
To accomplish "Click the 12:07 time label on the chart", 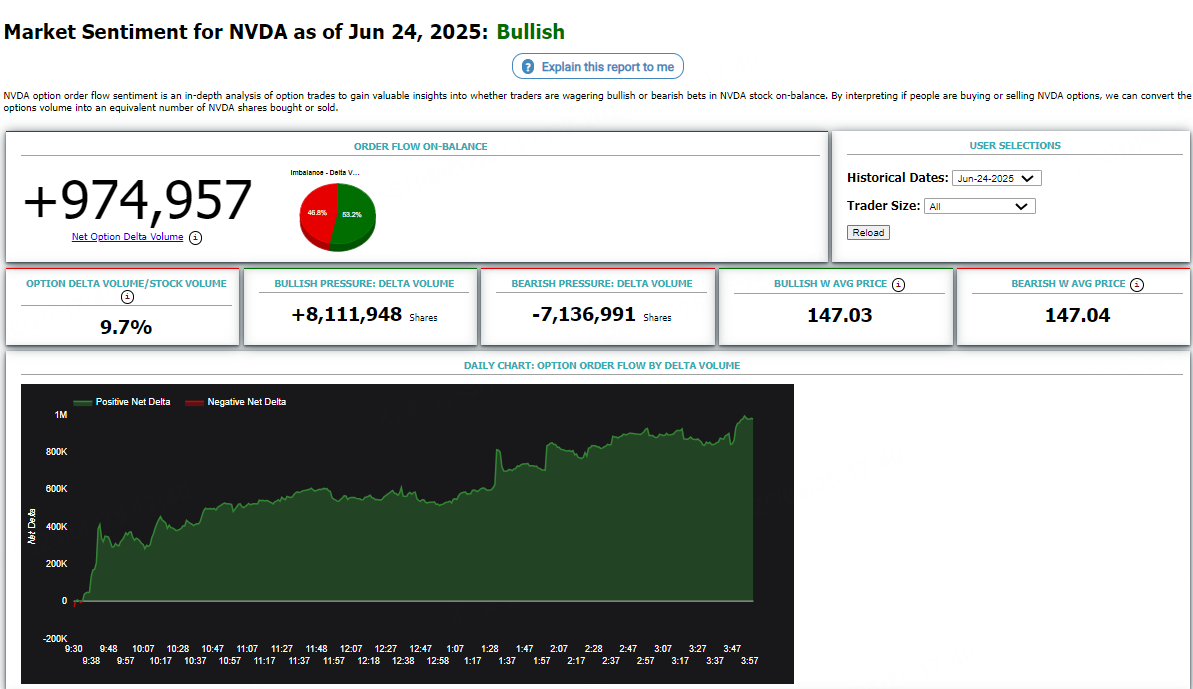I will (352, 649).
